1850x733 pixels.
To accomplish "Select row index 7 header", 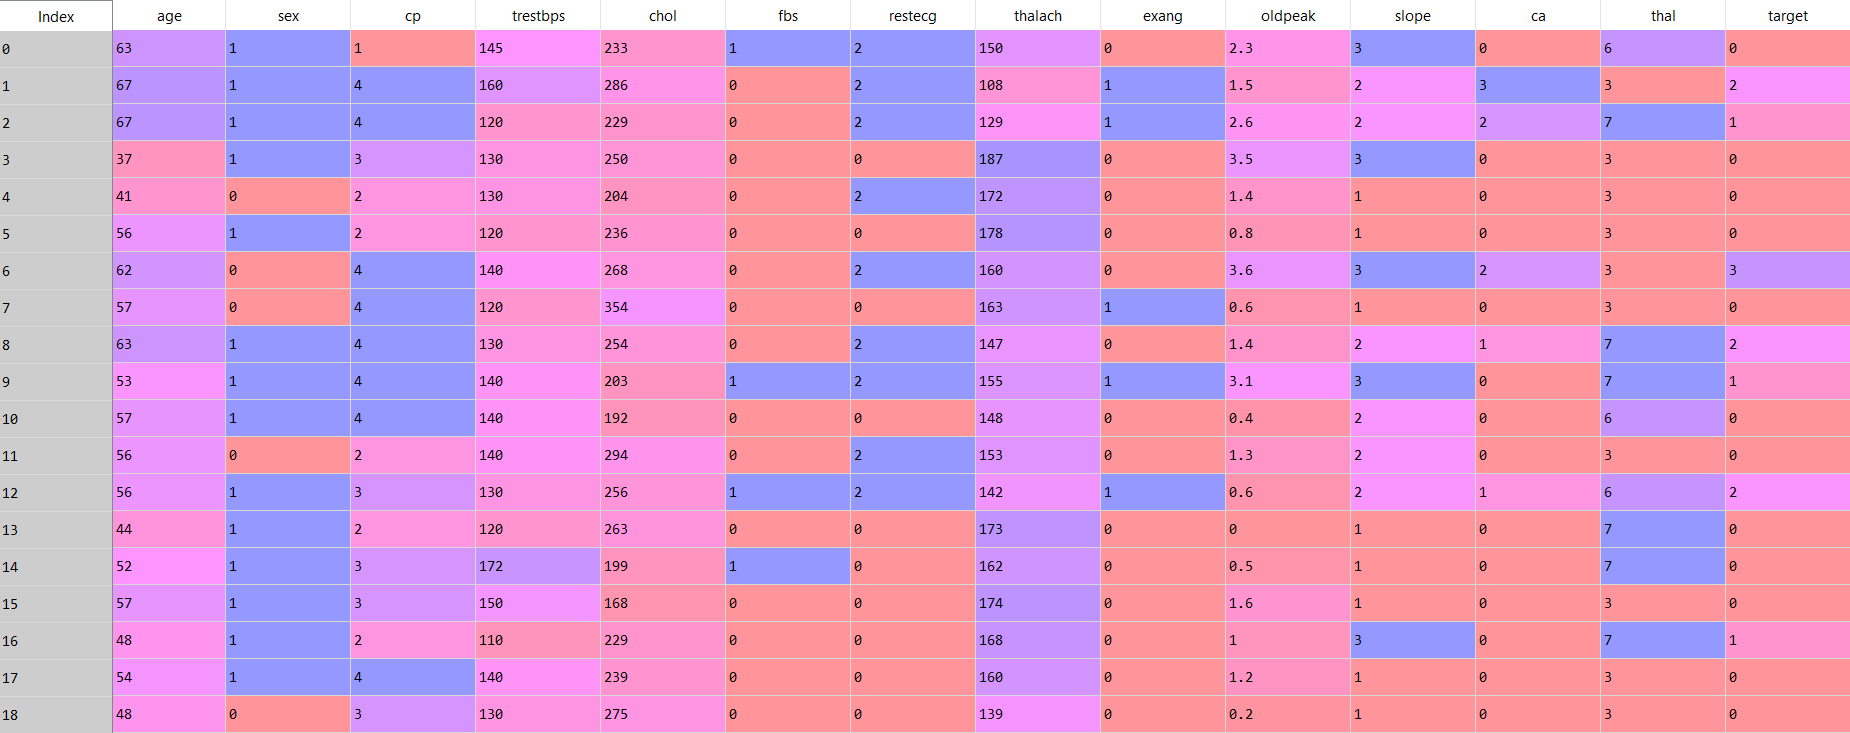I will click(56, 307).
